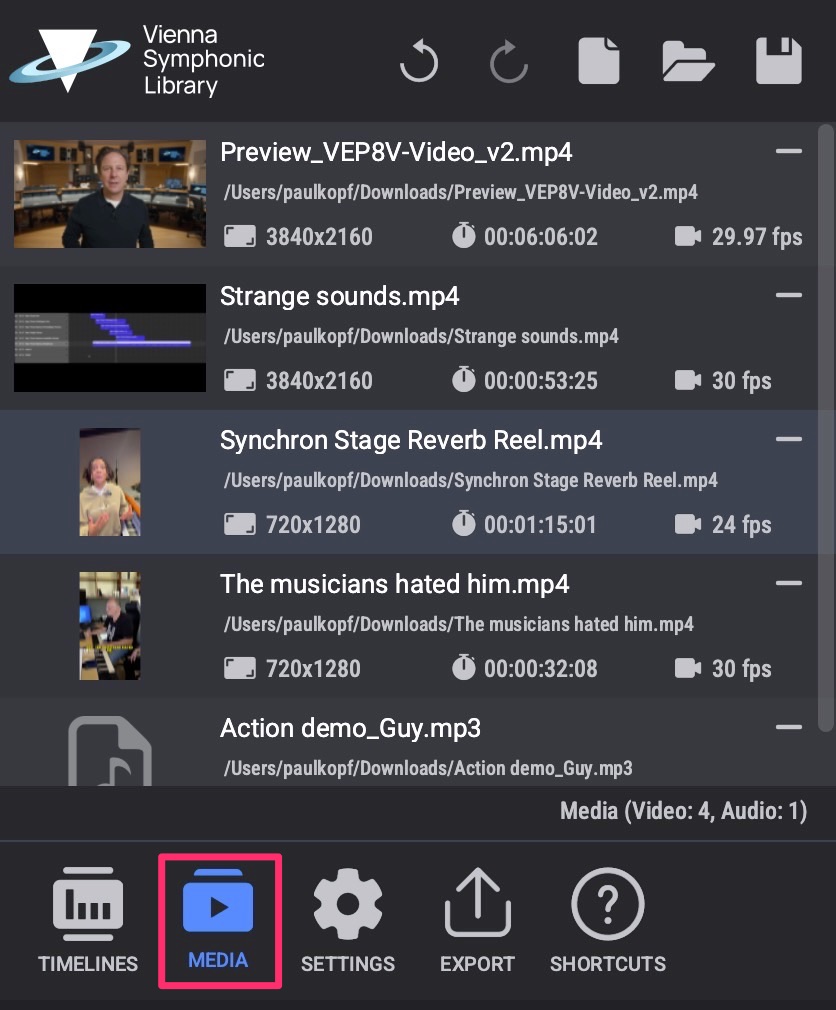Remove Synchron Stage Reverb Reel.mp4 from media
The height and width of the screenshot is (1010, 836).
pos(789,440)
